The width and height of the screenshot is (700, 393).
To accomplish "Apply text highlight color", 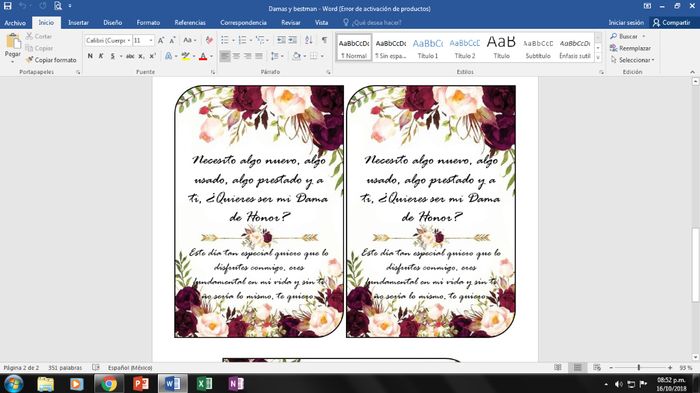I will click(186, 56).
